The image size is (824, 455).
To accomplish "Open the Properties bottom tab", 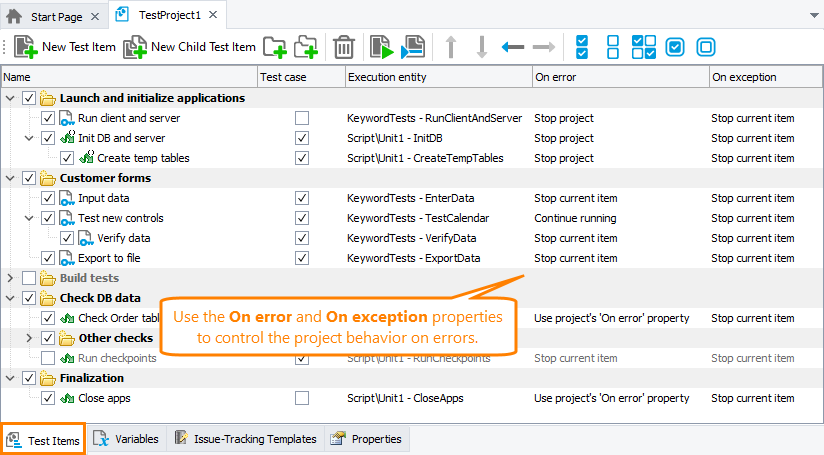I will 367,439.
